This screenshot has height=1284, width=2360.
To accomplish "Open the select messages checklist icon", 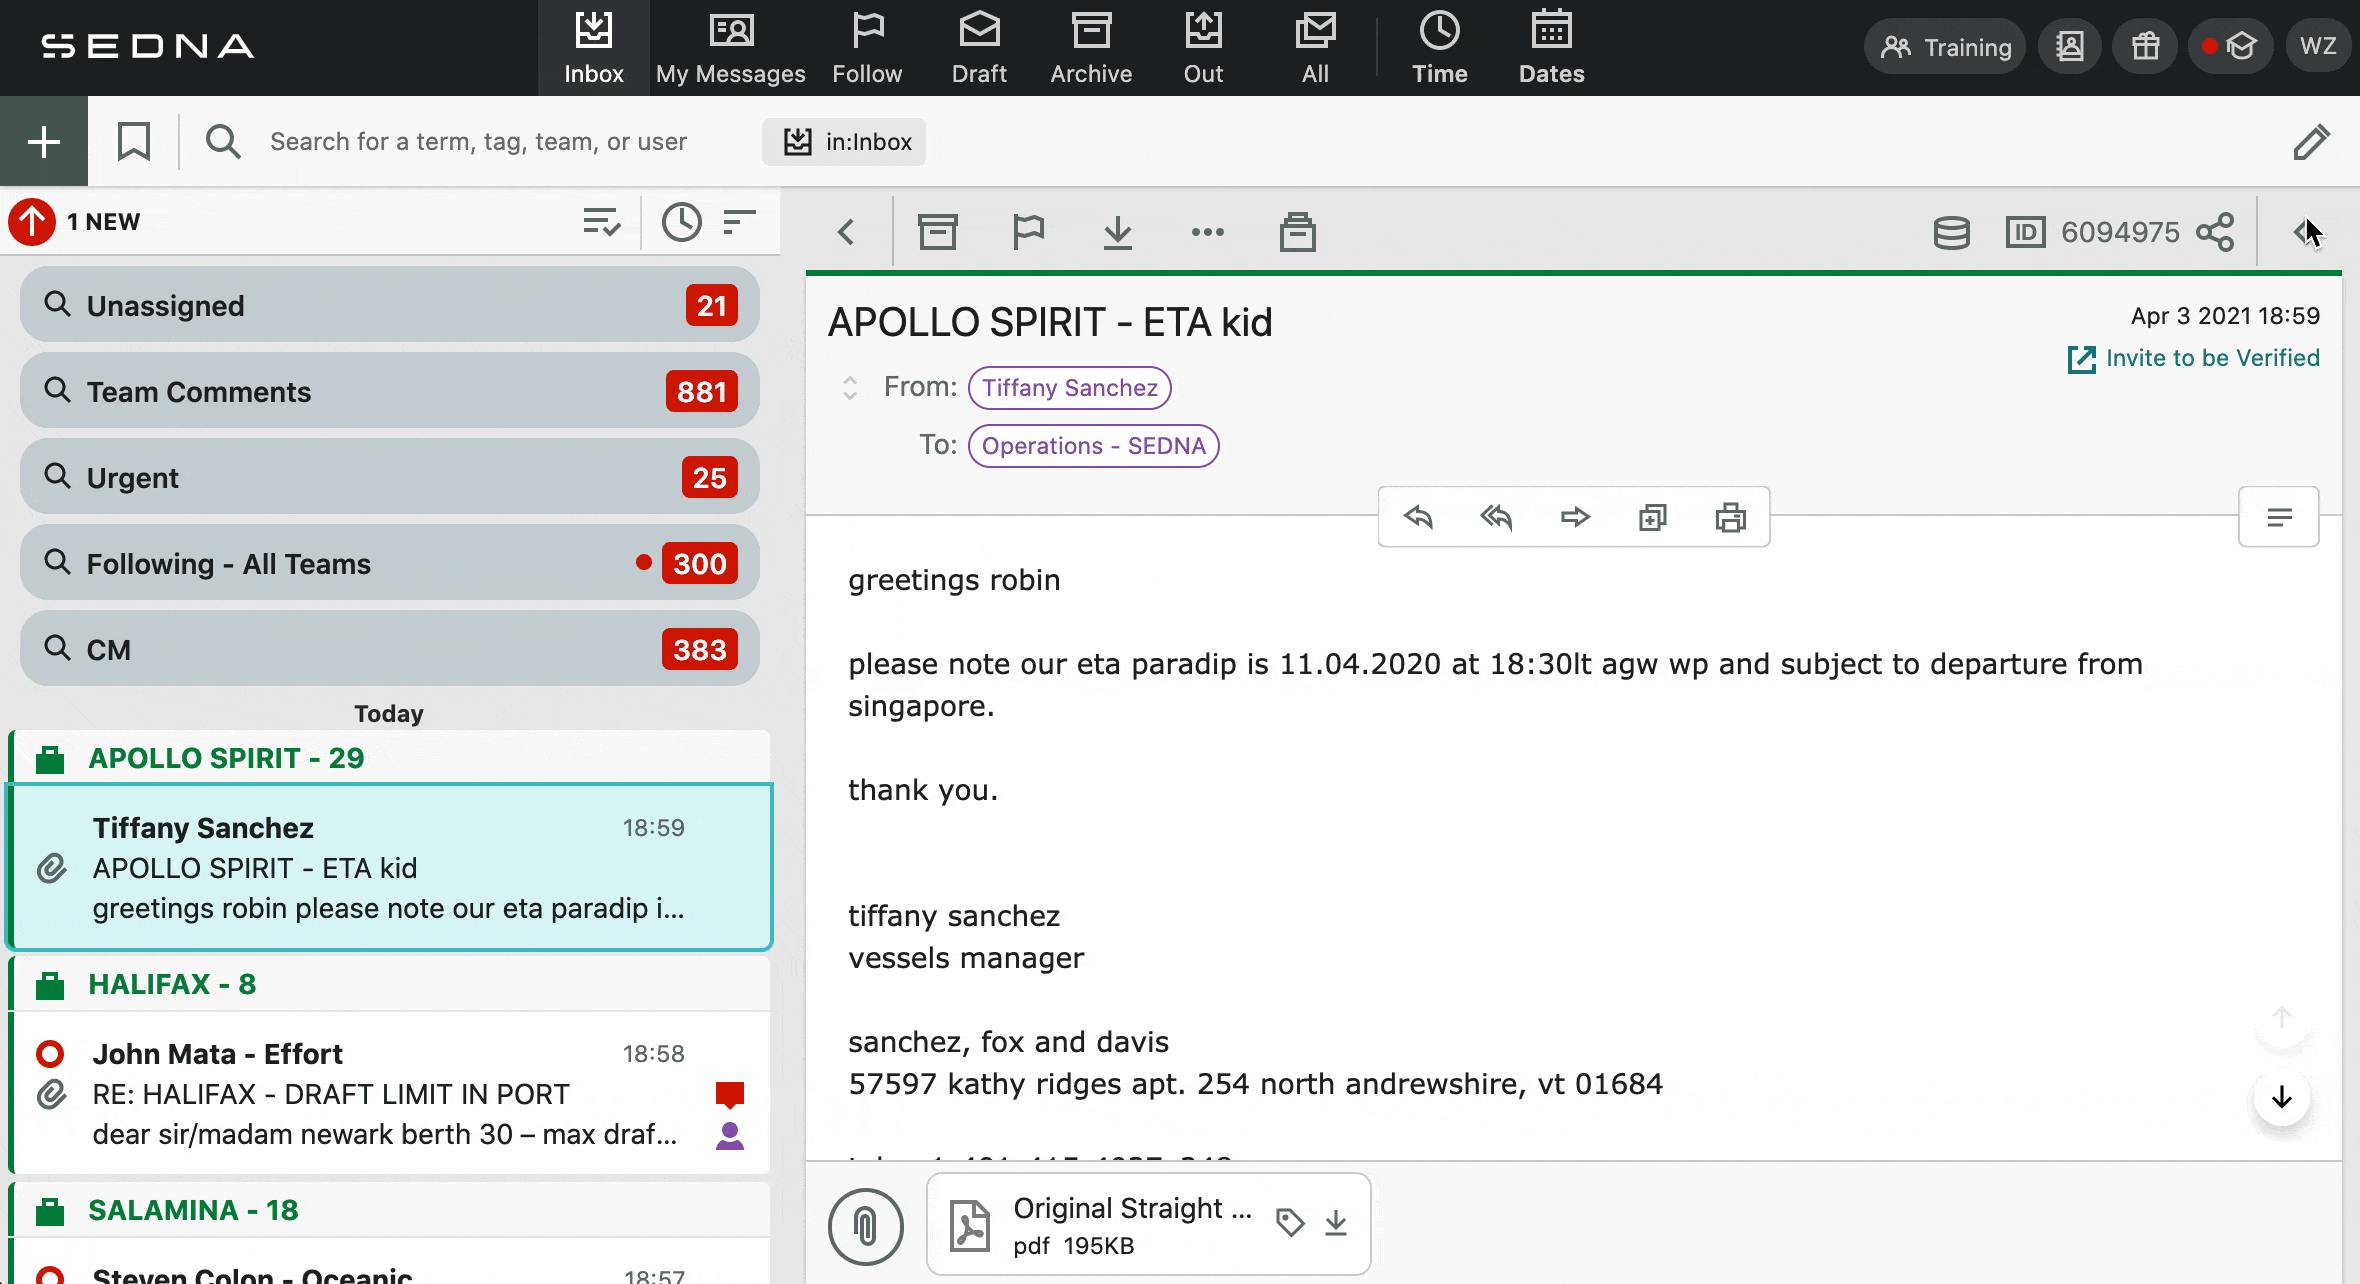I will [x=602, y=221].
